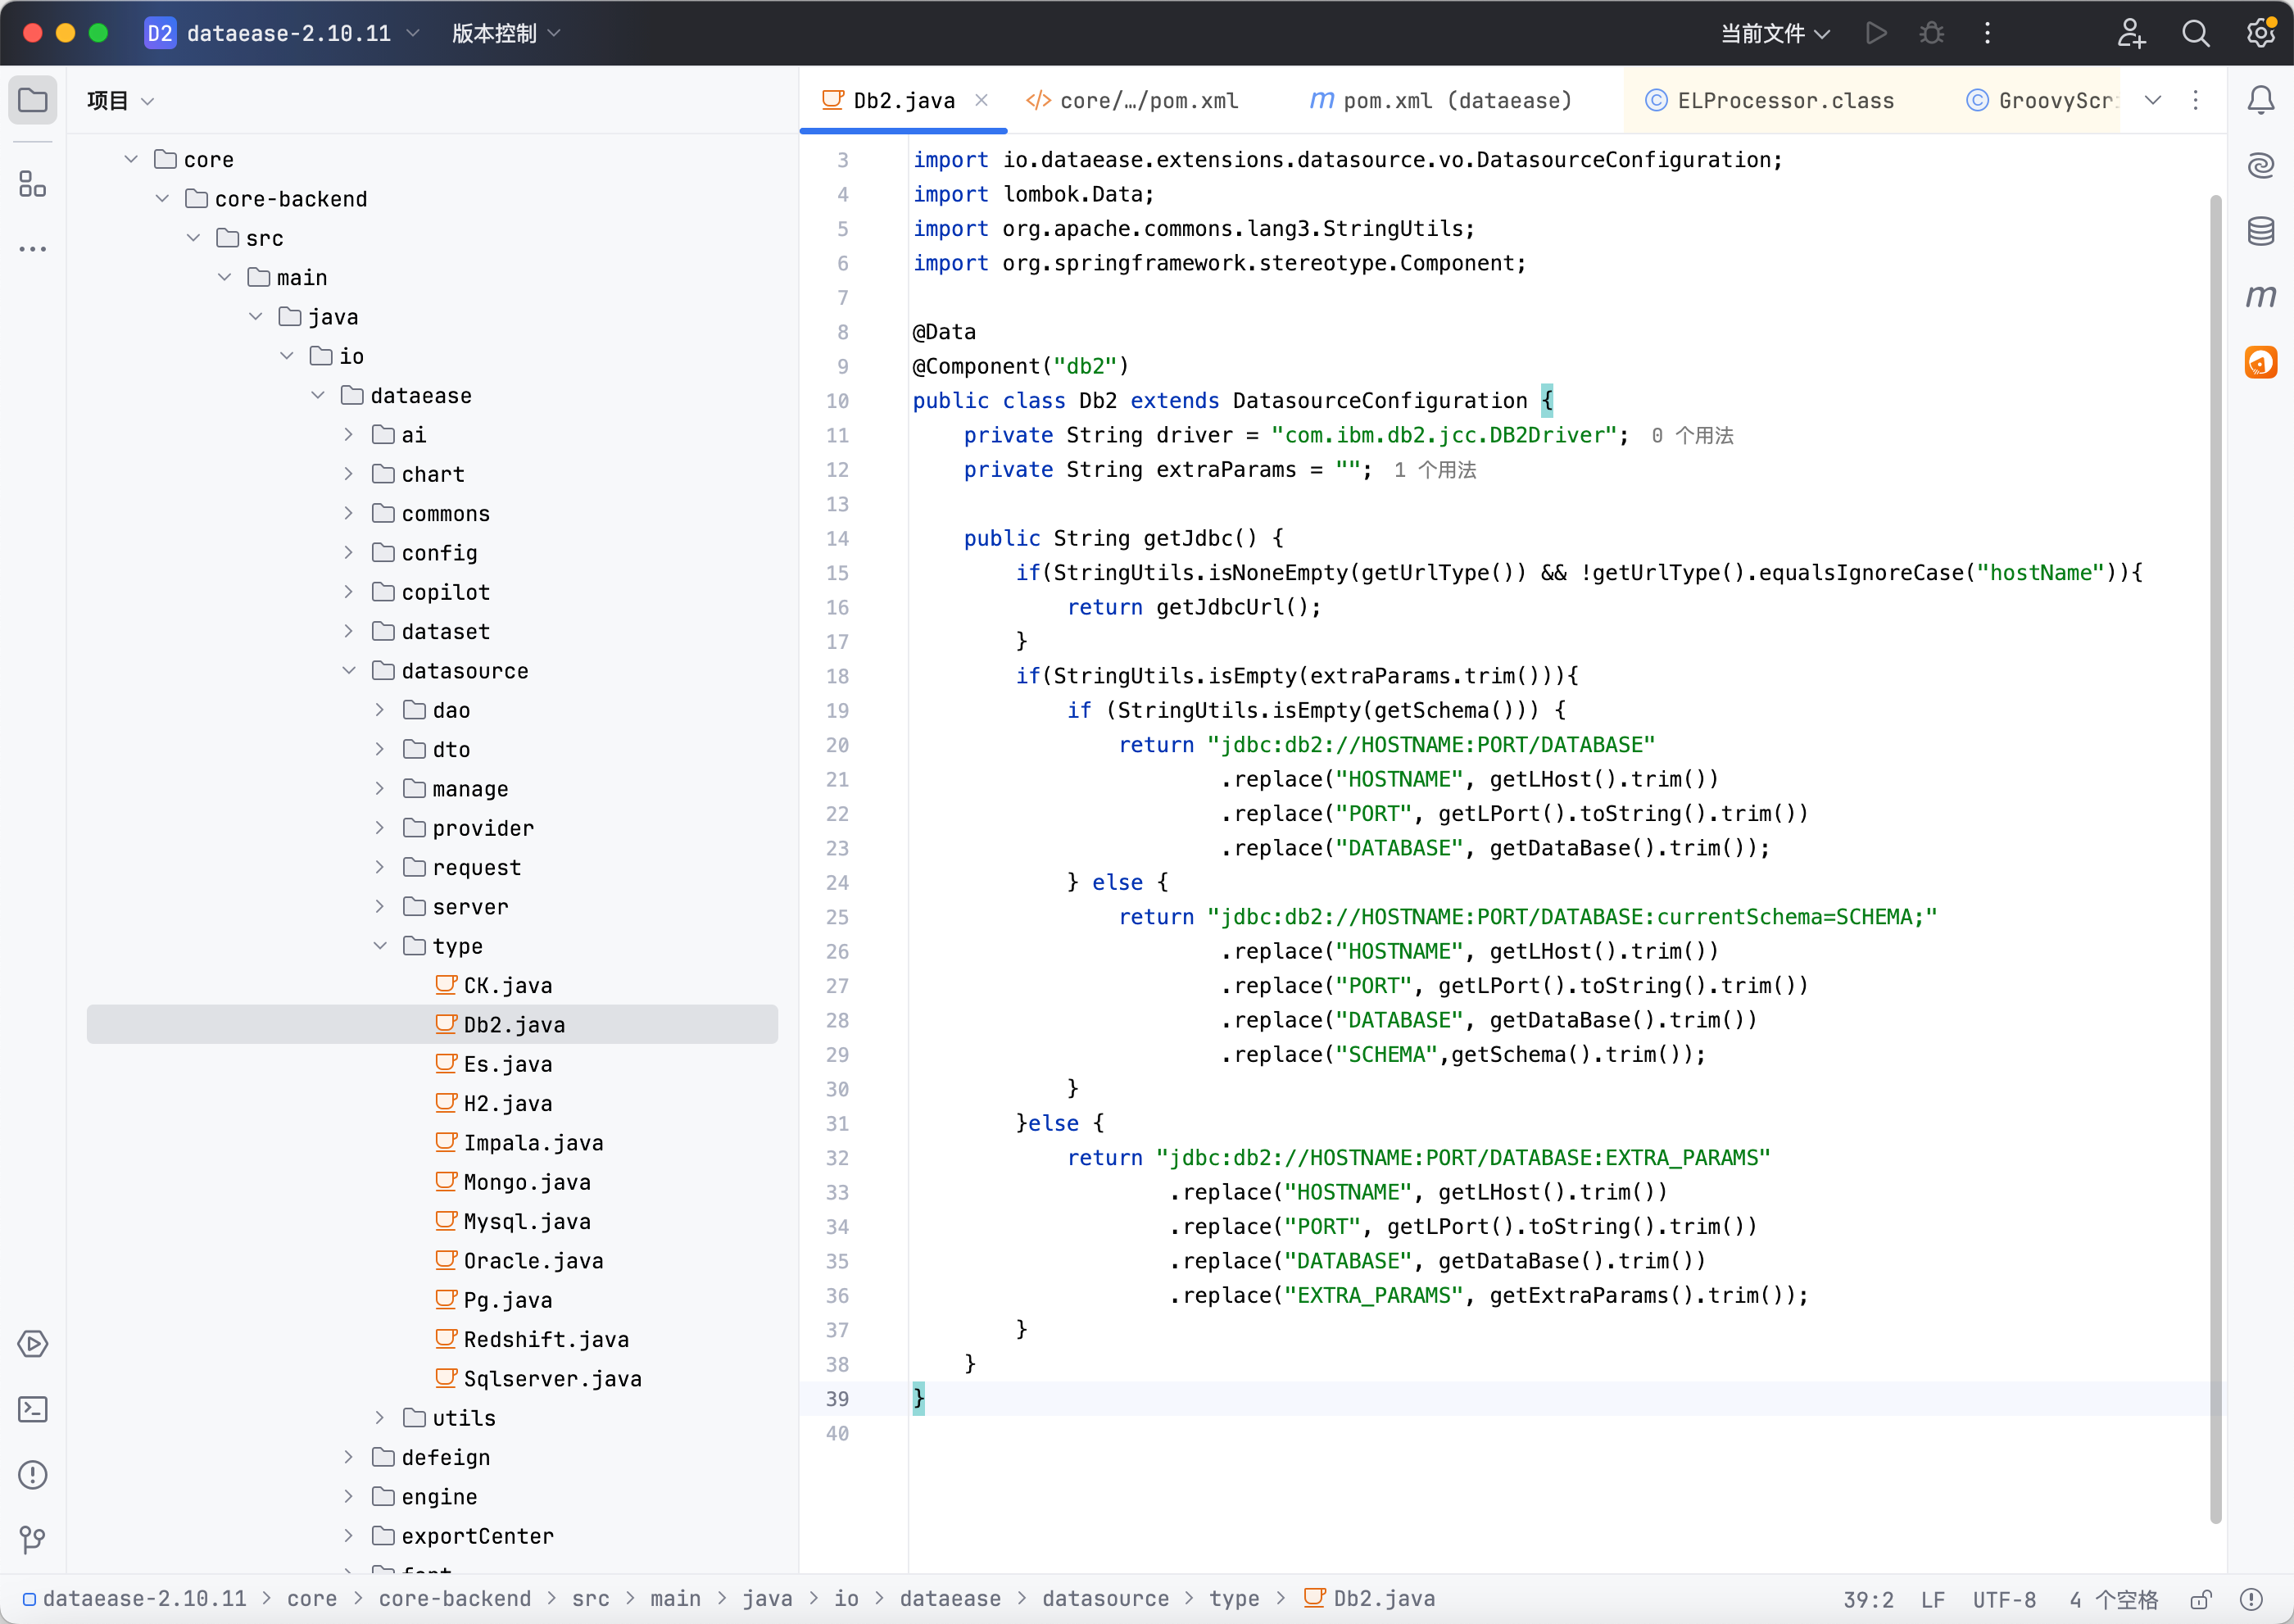
Task: Toggle read-only lock icon in status bar
Action: 2201,1599
